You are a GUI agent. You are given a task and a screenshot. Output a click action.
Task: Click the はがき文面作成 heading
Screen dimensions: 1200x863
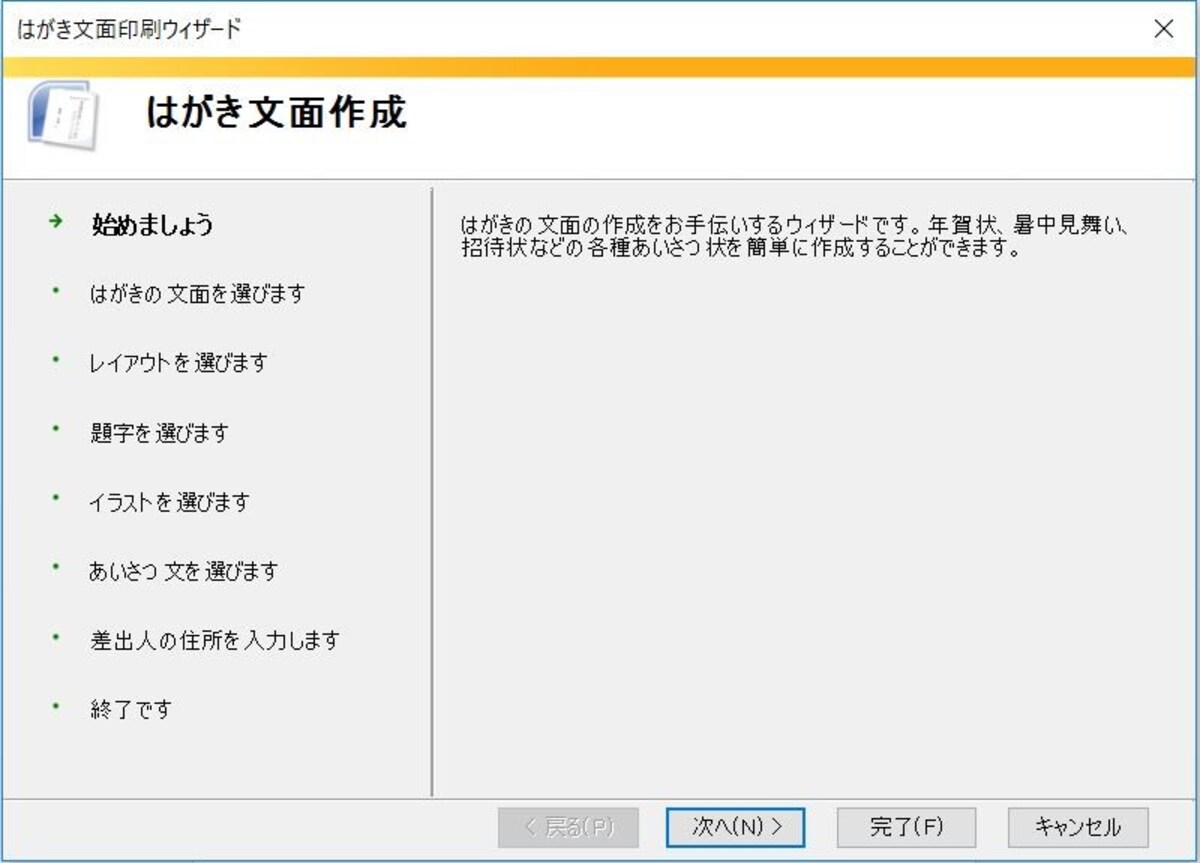277,113
